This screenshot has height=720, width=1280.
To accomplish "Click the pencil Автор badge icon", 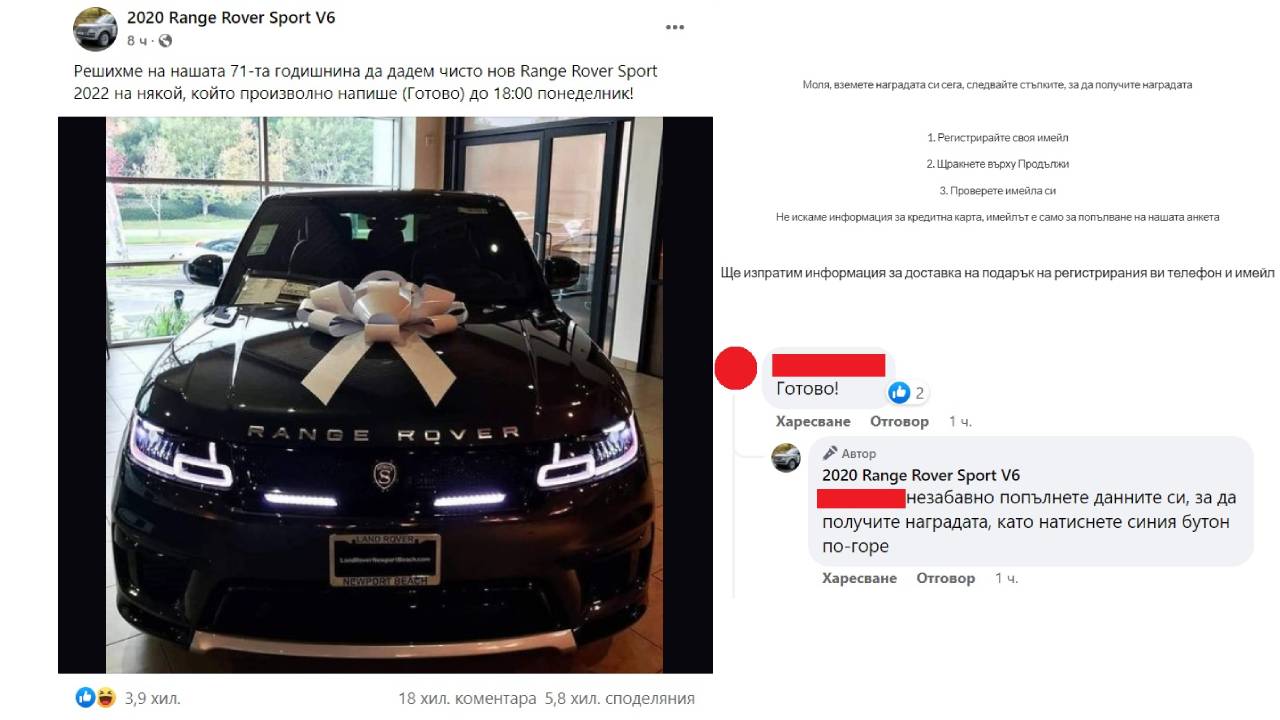I will 829,453.
